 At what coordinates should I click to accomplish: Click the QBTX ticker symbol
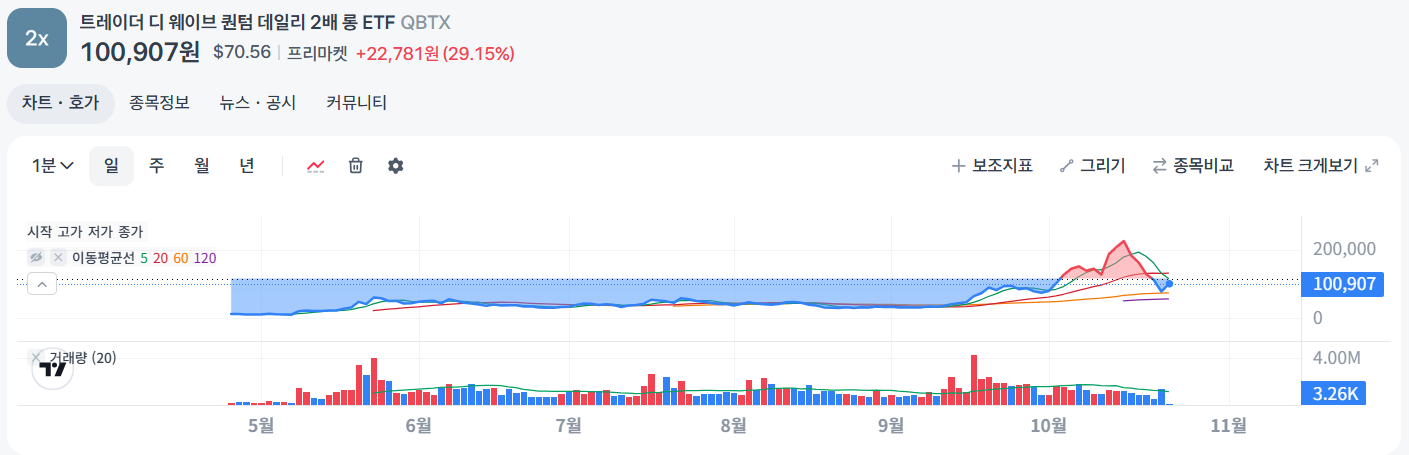click(425, 22)
